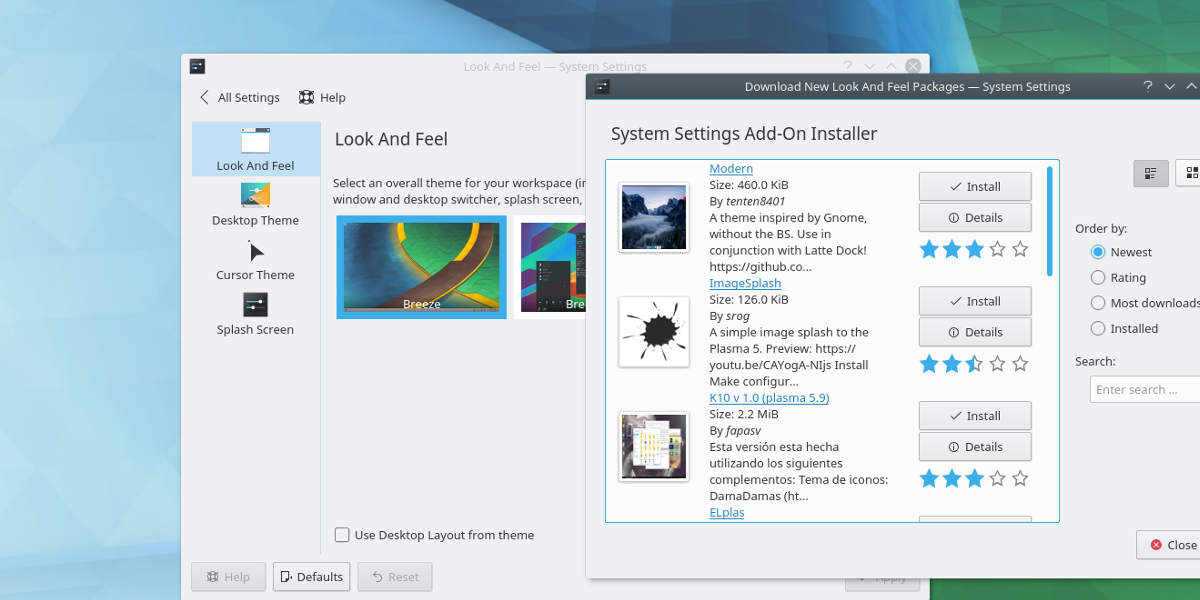Switch to icons grid view mode
1200x600 pixels.
(x=1189, y=173)
